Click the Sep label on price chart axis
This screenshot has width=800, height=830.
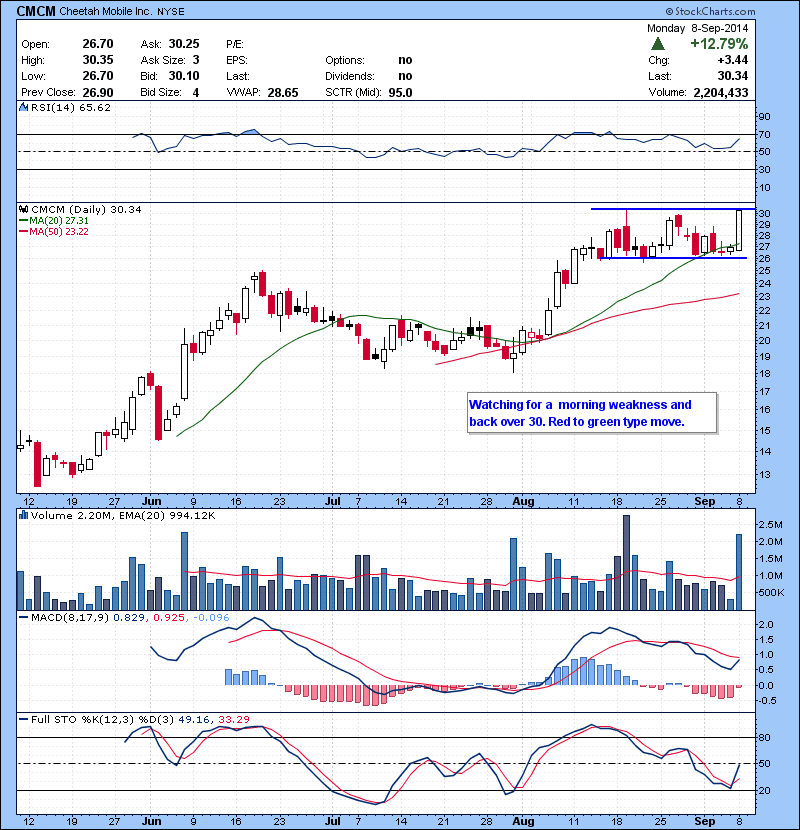pos(704,501)
